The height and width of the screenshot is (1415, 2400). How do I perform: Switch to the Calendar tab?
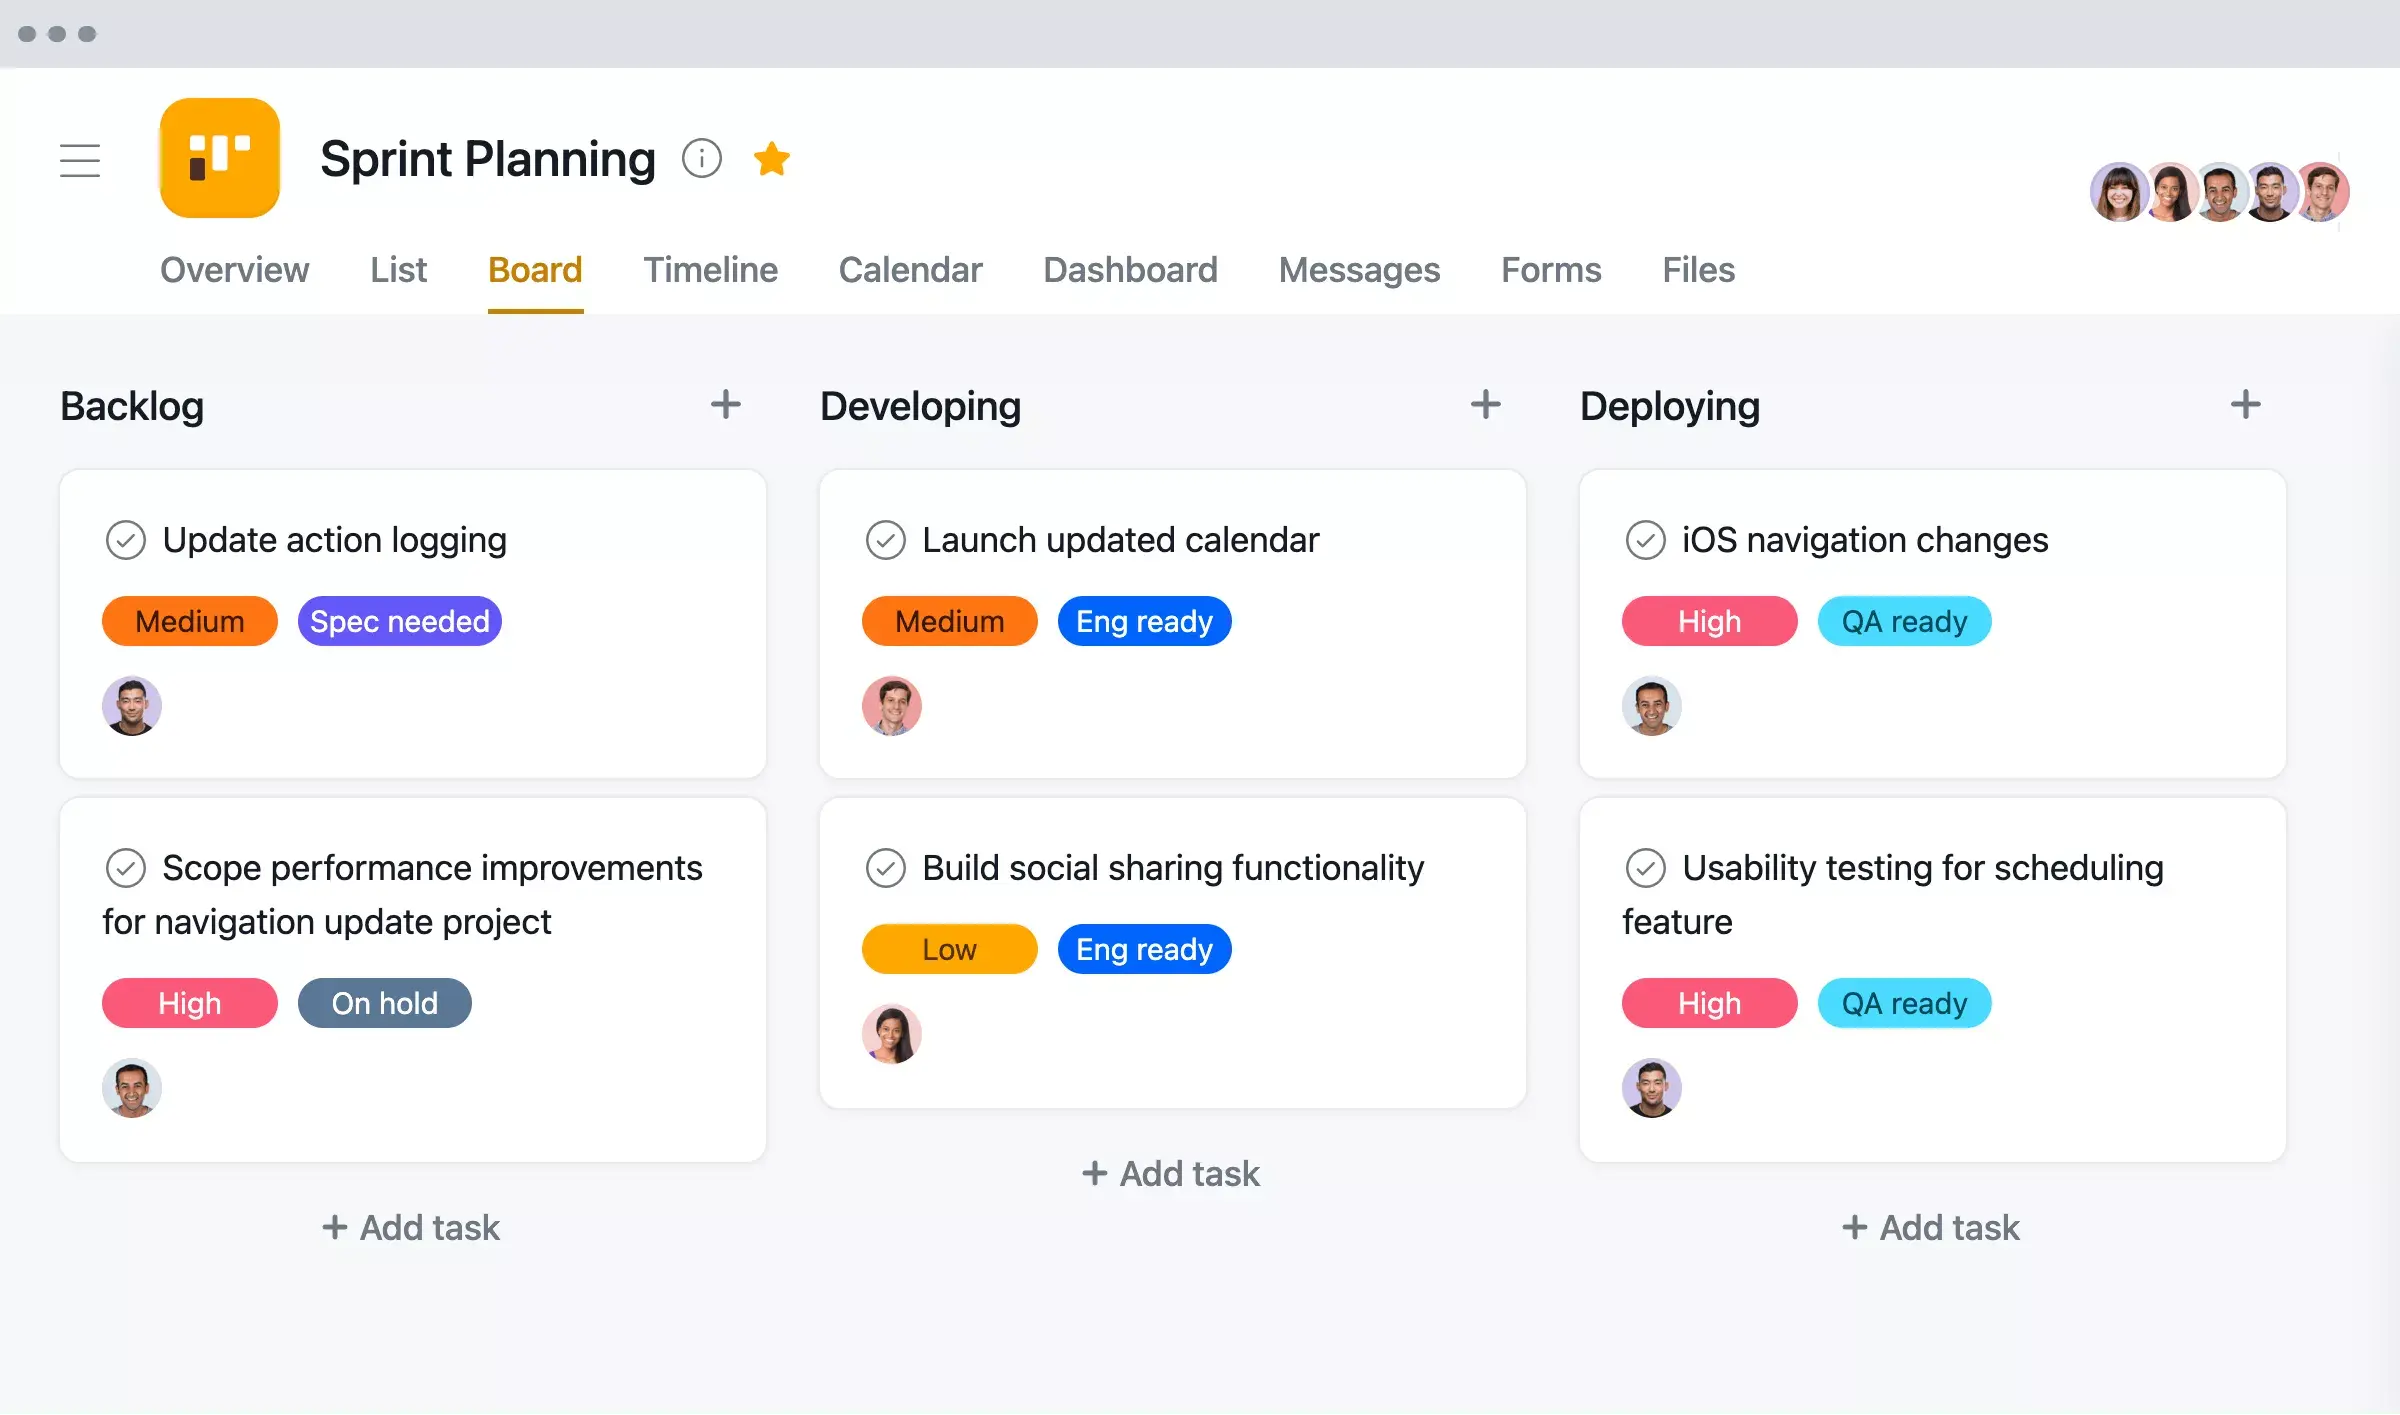point(911,268)
